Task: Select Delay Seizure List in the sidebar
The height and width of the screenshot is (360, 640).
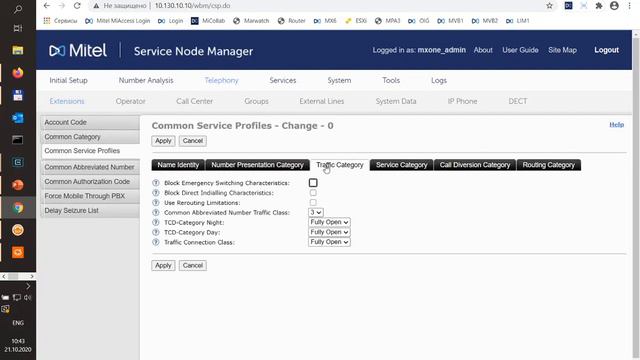Action: coord(90,211)
